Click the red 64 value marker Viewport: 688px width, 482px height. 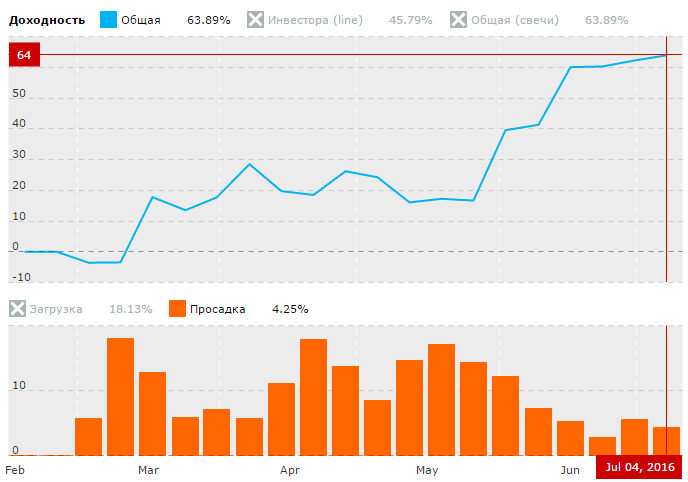[x=24, y=55]
